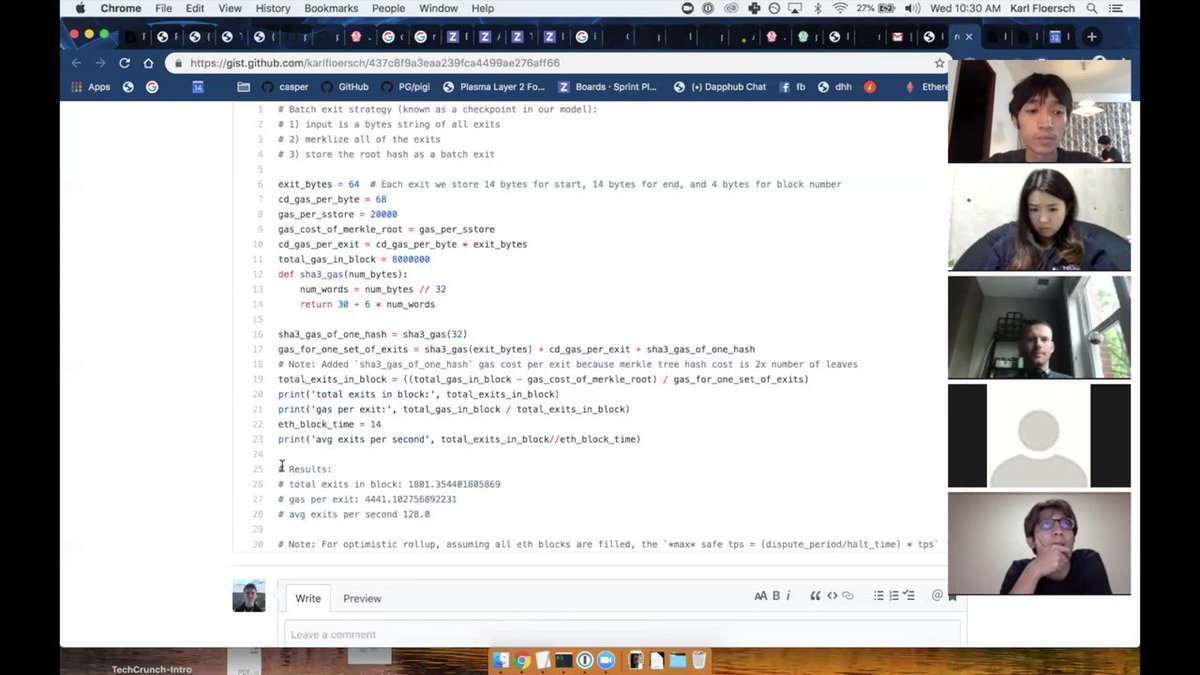Open the Bookmarks menu
The width and height of the screenshot is (1200, 675).
331,8
